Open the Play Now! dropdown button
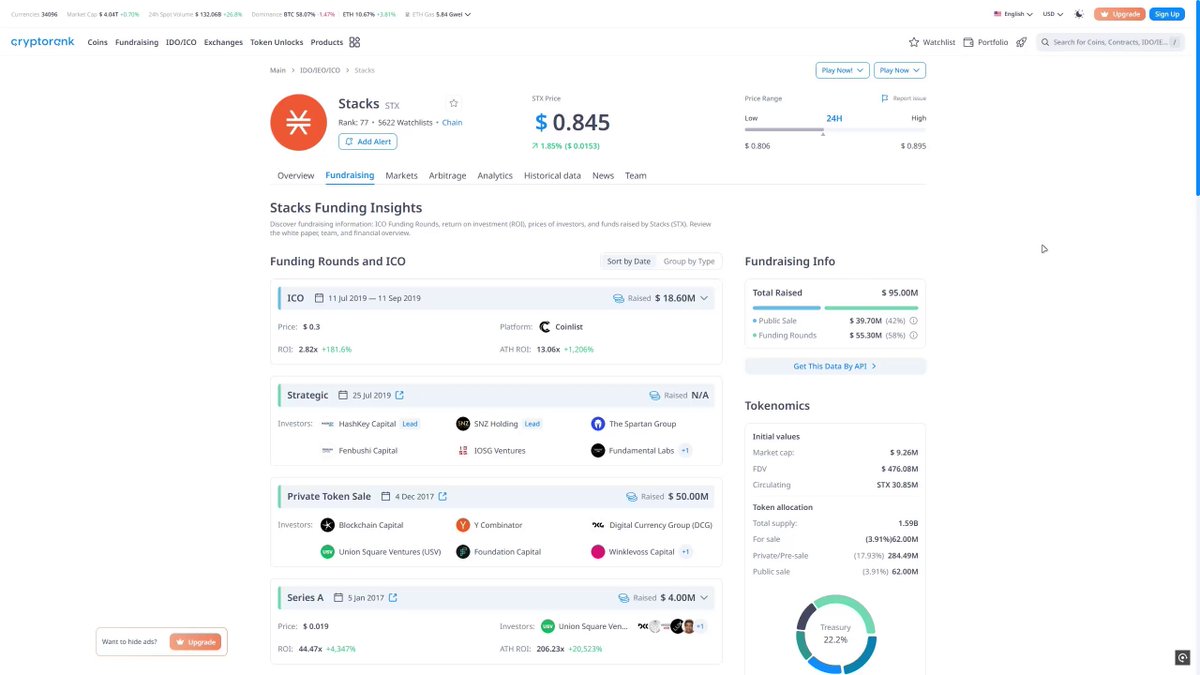1200x675 pixels. (x=842, y=70)
